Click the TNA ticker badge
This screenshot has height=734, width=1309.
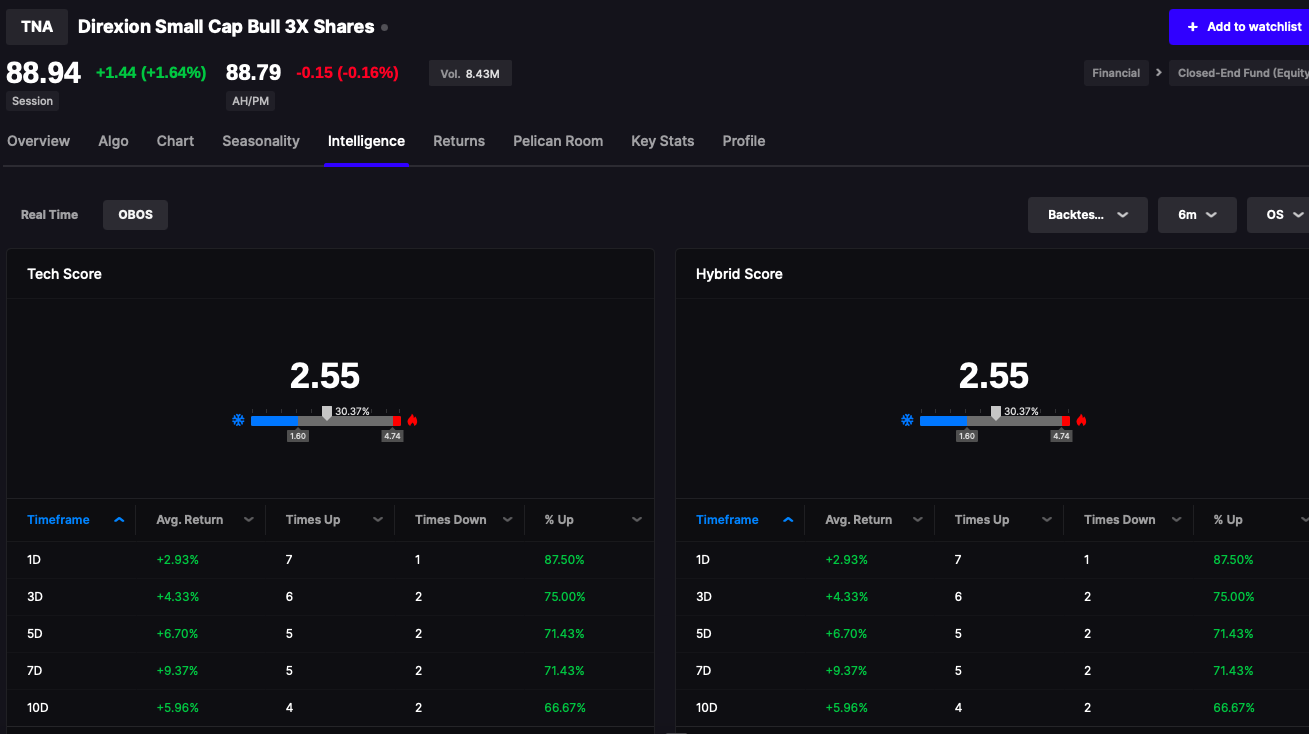point(37,27)
